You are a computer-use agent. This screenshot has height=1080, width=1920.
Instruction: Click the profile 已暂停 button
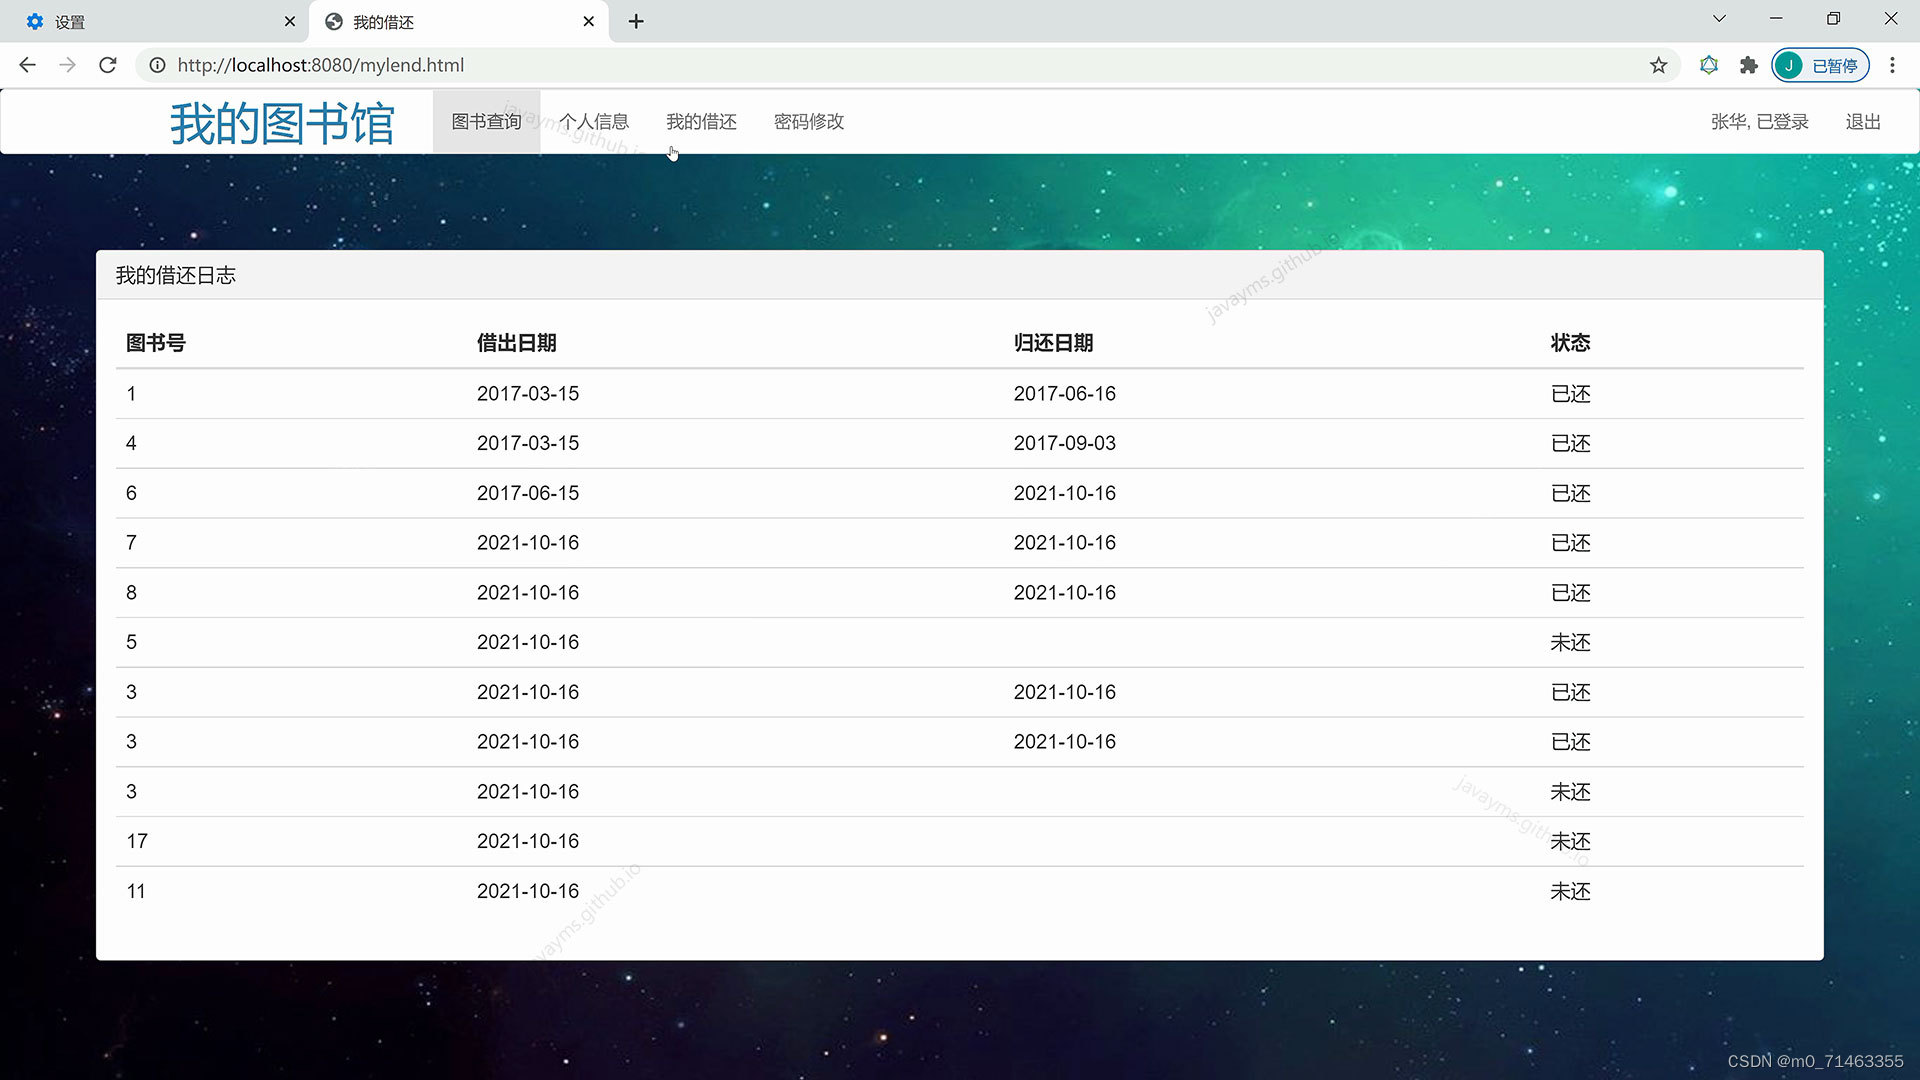click(x=1820, y=65)
